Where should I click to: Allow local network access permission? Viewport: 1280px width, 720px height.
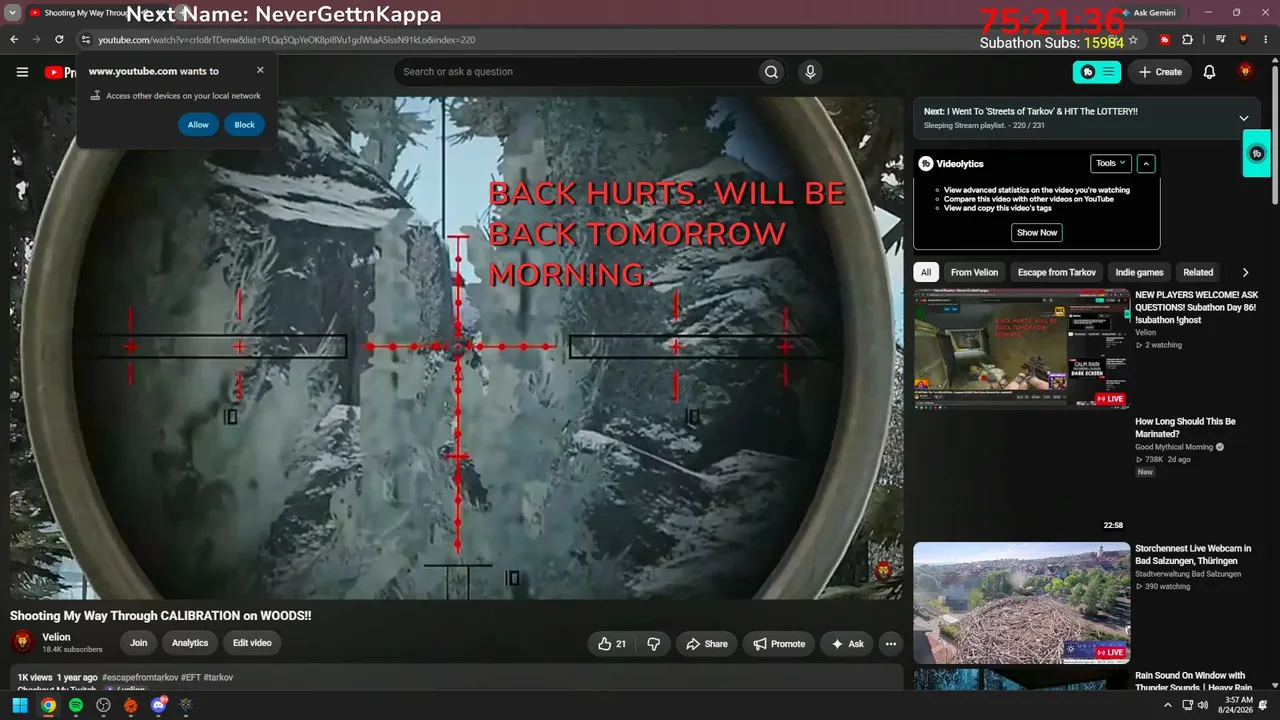[x=198, y=125]
